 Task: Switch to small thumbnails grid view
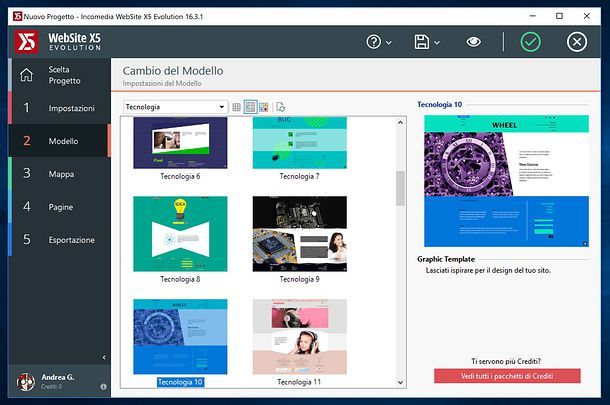coord(236,107)
